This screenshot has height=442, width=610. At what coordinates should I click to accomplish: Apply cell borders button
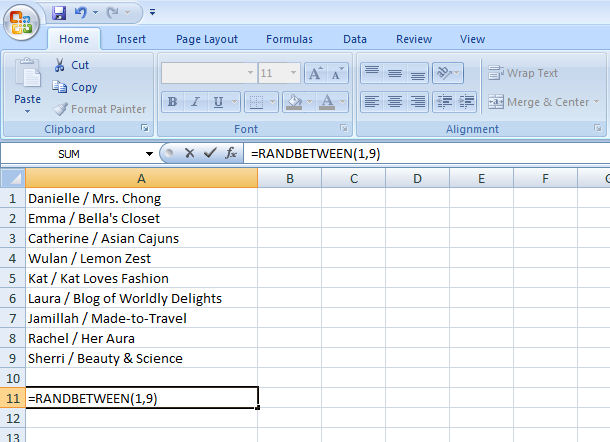(x=256, y=102)
